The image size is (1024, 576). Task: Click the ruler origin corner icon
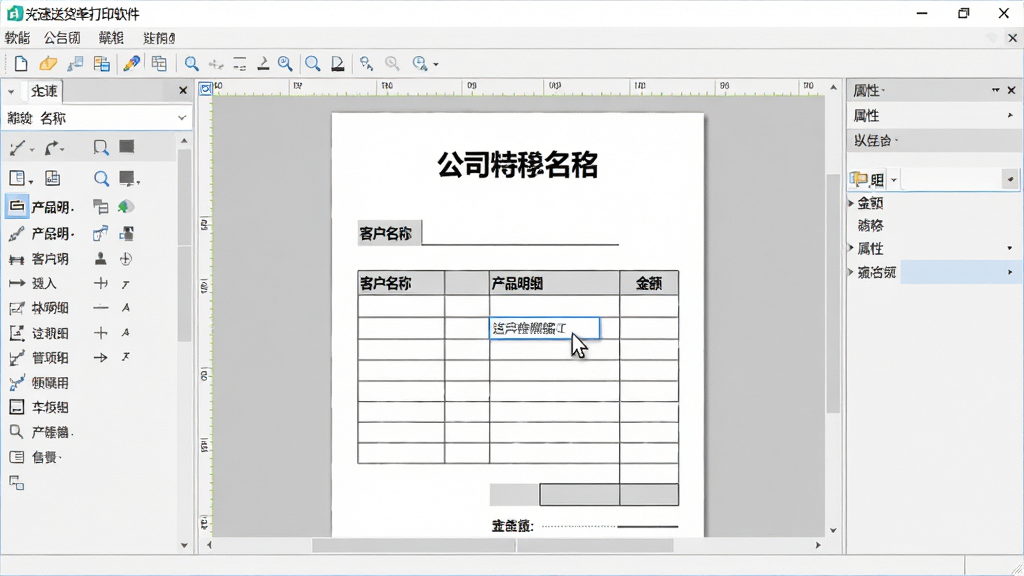pyautogui.click(x=205, y=88)
